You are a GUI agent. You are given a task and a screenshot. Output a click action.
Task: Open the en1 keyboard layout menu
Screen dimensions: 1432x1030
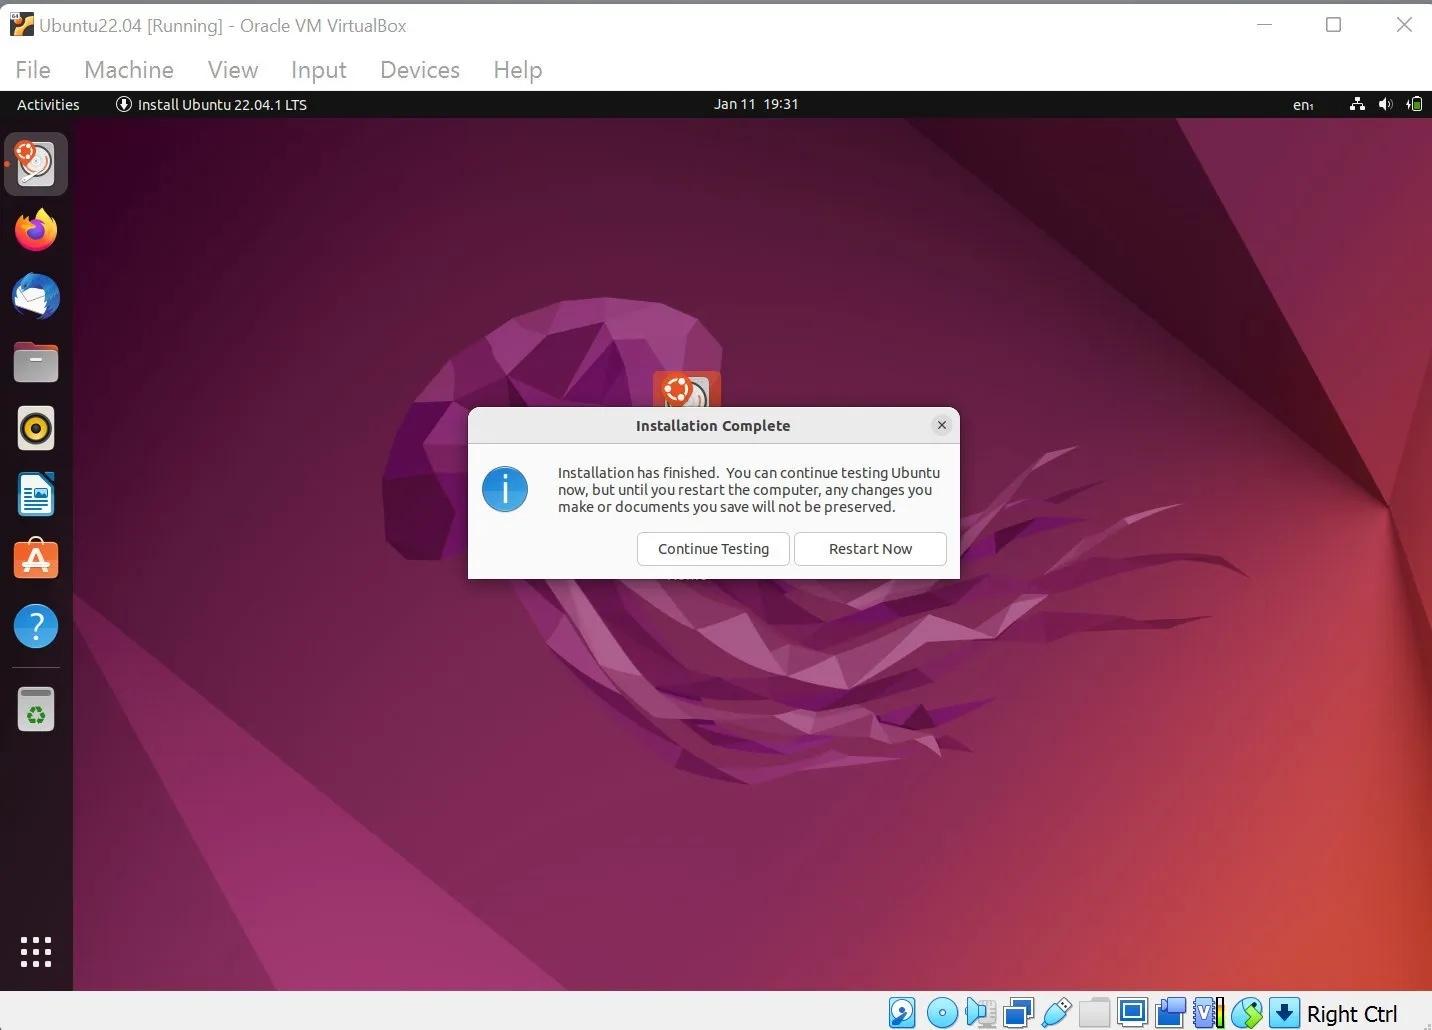(1303, 104)
